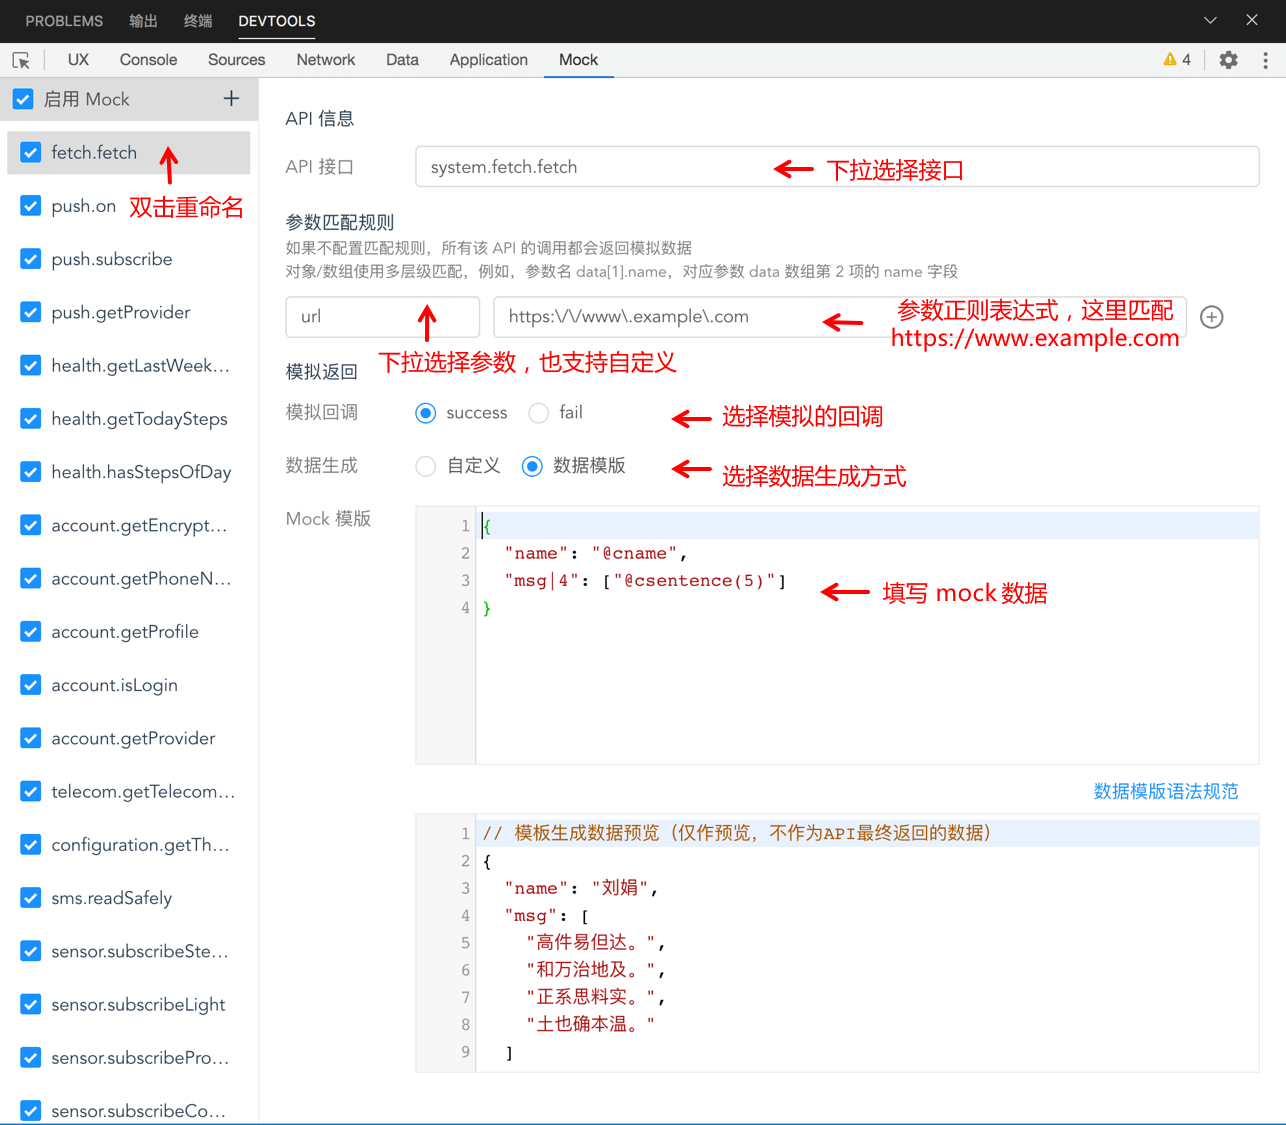
Task: Switch to the Network tab
Action: (x=325, y=60)
